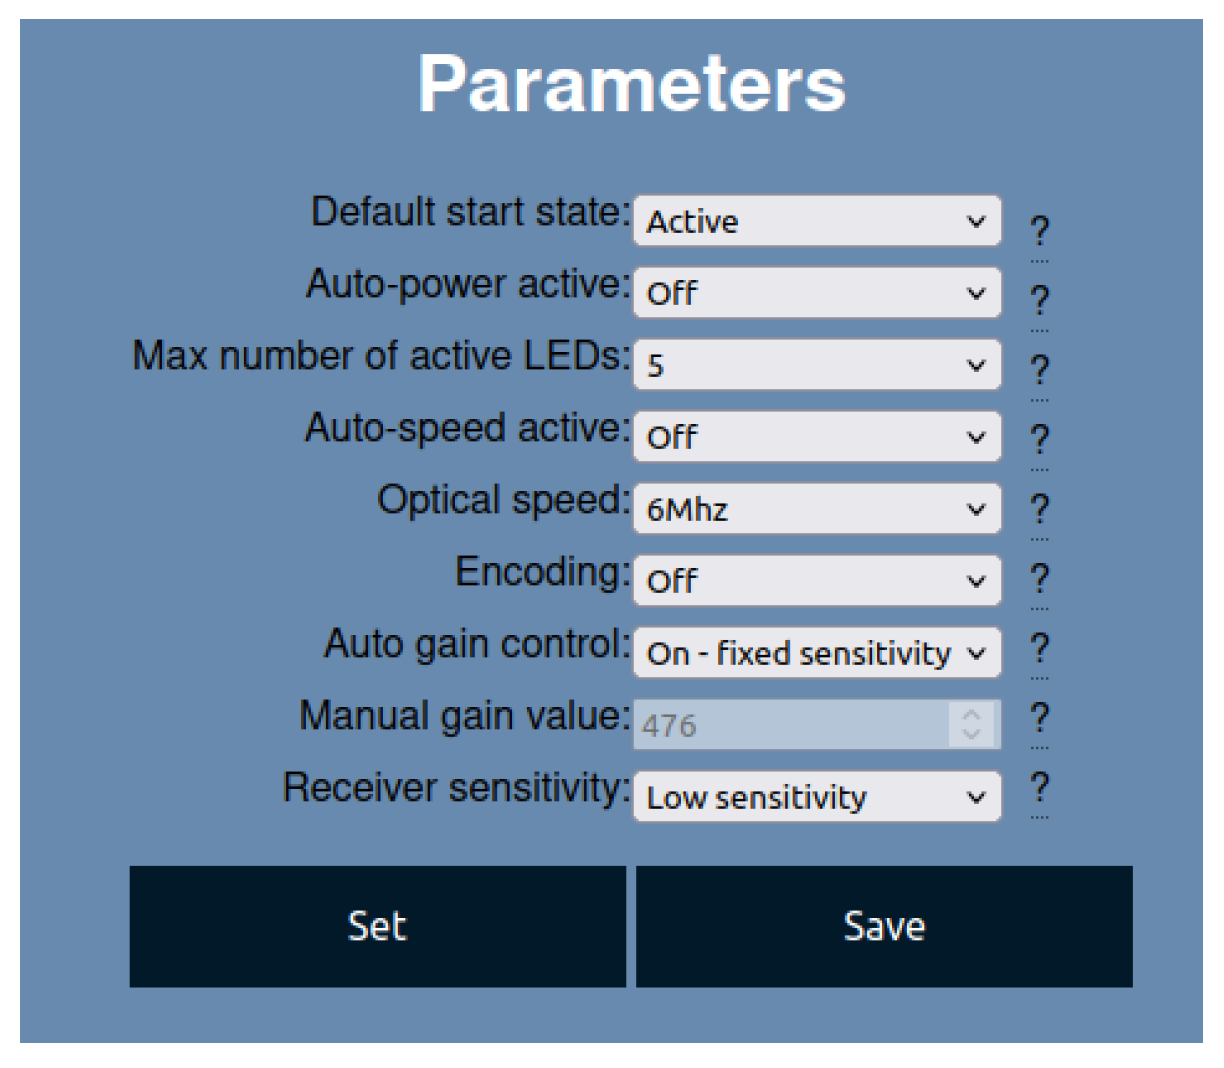
Task: Click the Manual gain value stepper arrows
Action: [971, 724]
